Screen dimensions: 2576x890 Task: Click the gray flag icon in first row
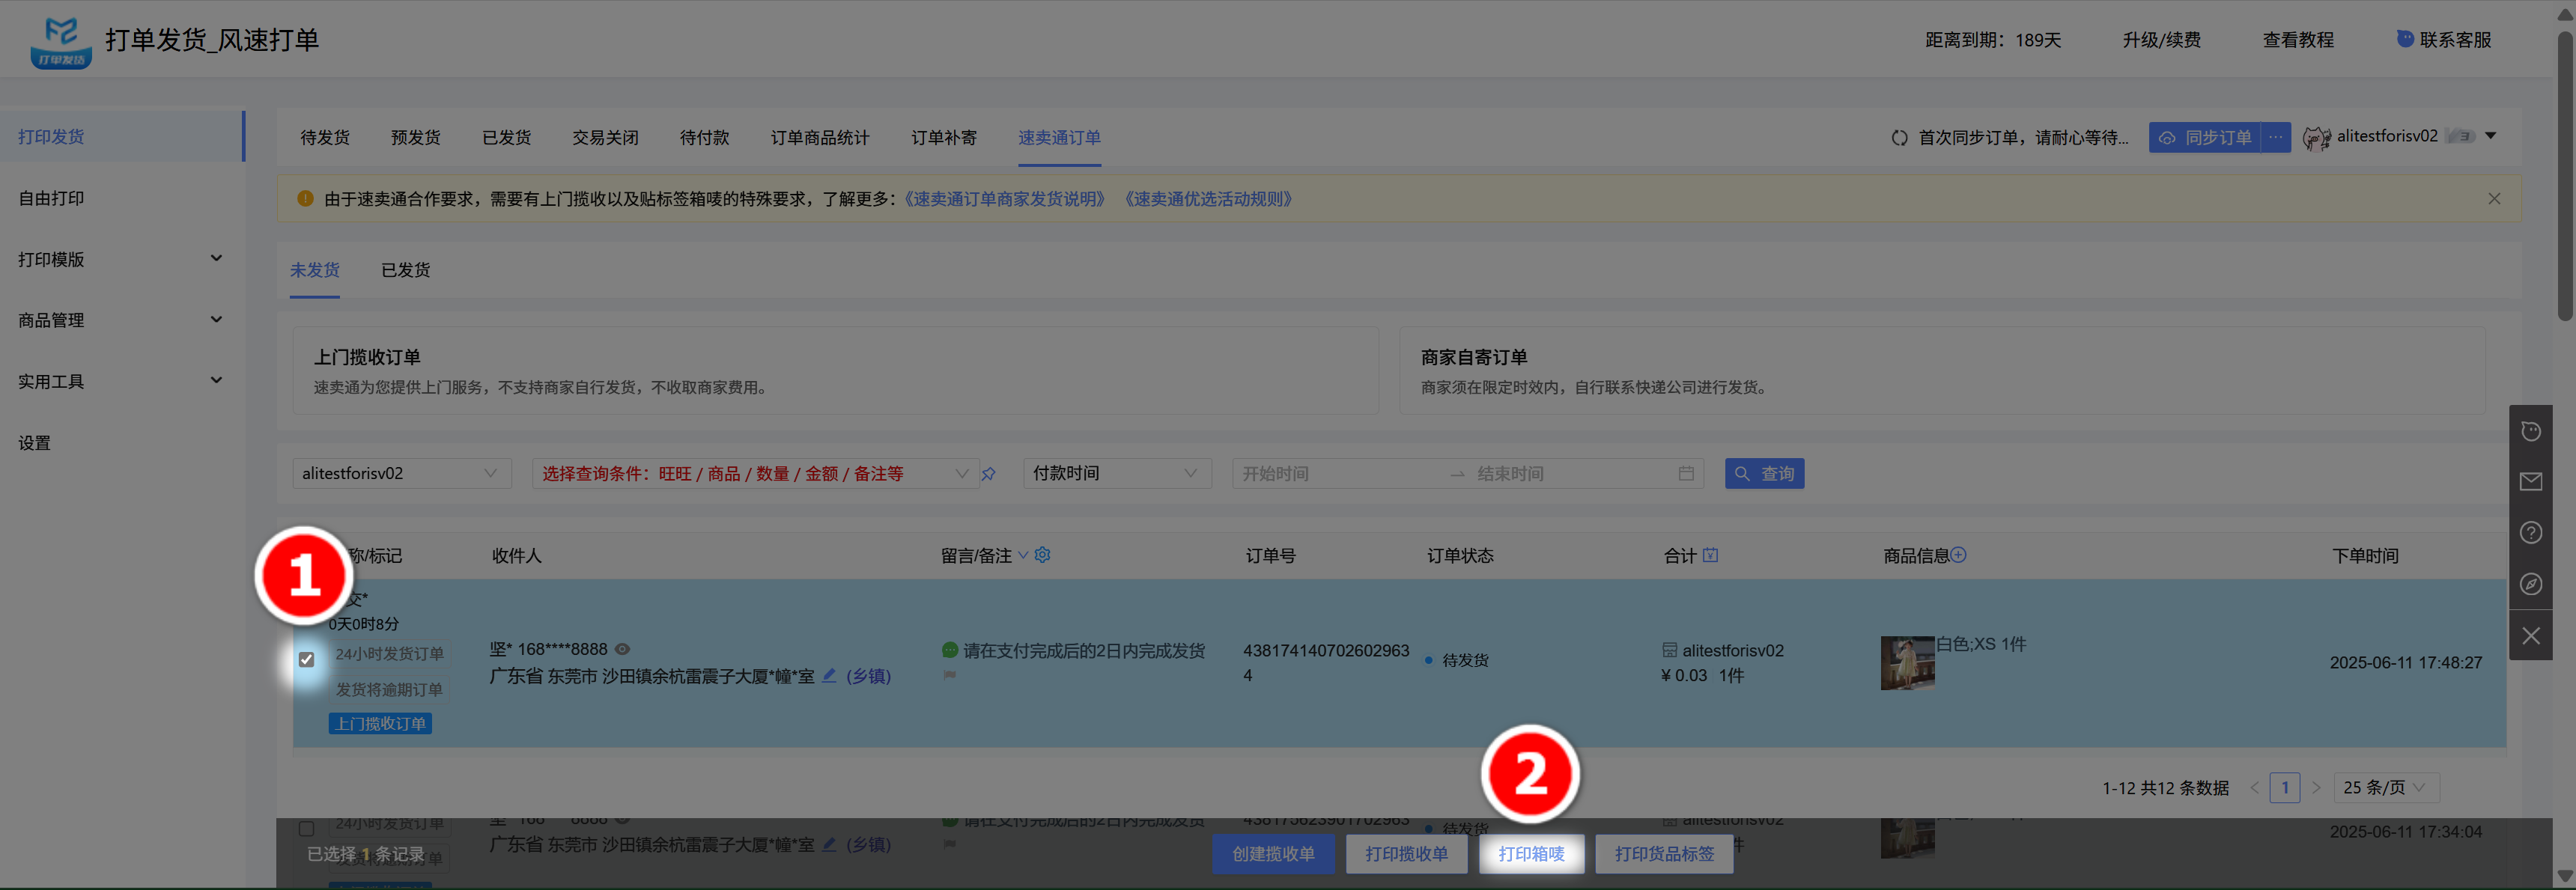[949, 675]
